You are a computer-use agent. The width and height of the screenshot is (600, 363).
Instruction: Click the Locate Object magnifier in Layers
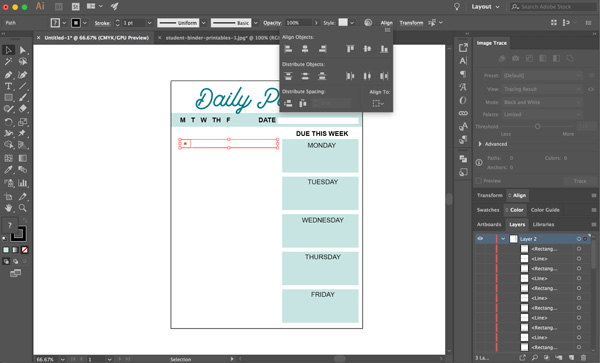coord(535,358)
